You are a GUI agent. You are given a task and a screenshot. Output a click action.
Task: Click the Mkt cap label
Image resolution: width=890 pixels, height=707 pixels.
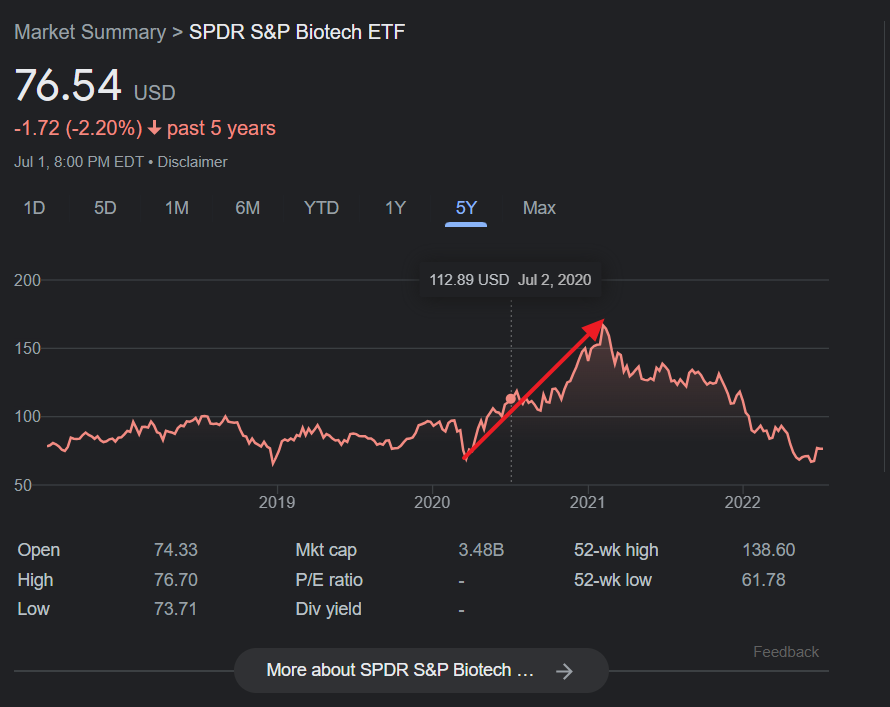coord(326,550)
